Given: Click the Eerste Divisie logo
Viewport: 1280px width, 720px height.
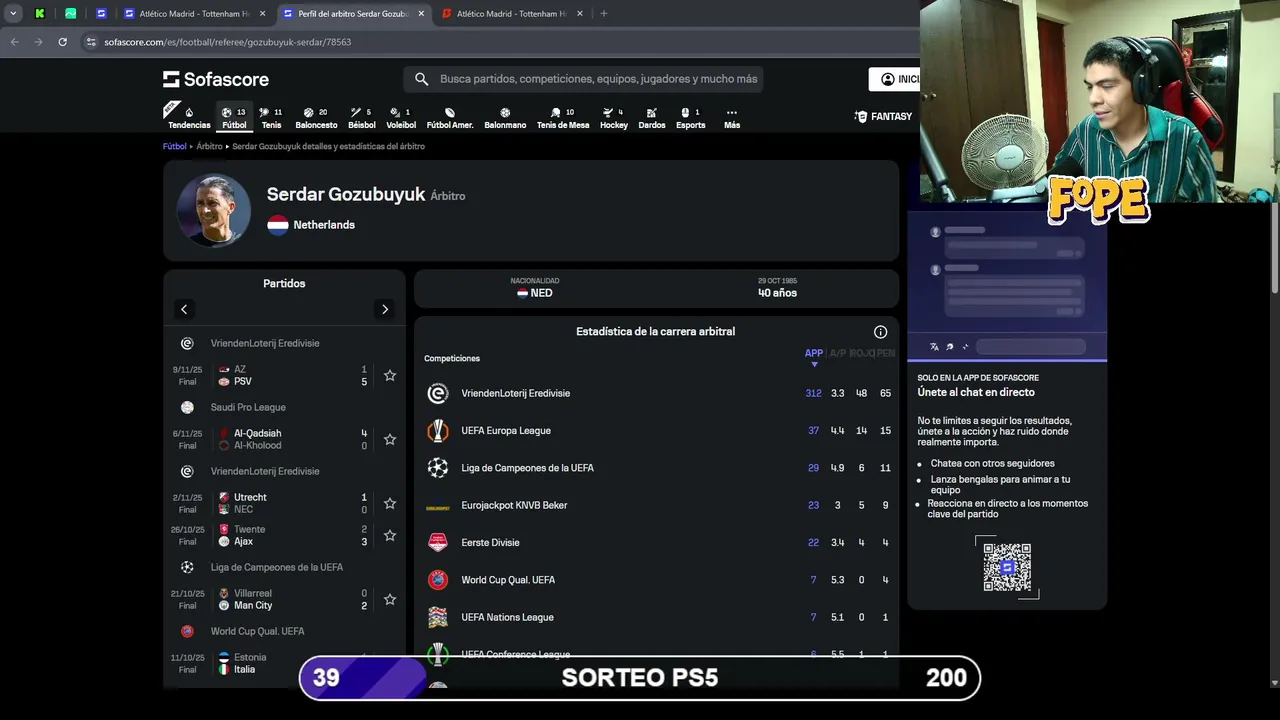Looking at the screenshot, I should pos(438,543).
